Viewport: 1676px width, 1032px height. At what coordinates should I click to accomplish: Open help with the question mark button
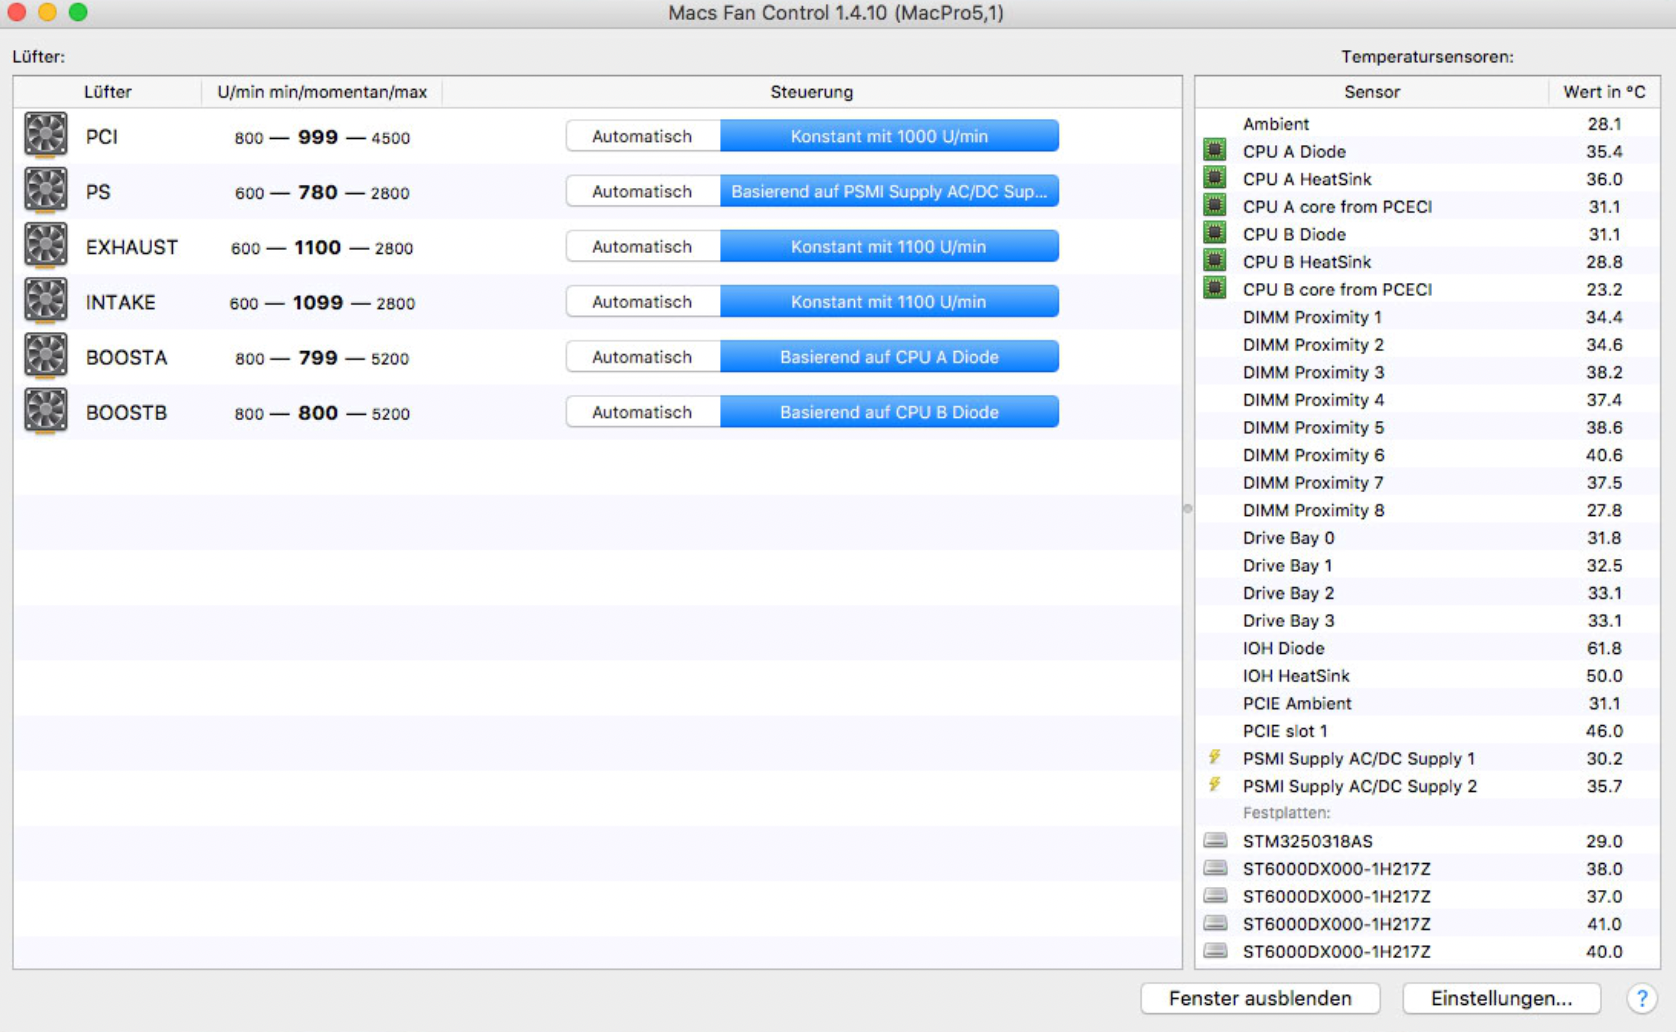(1641, 998)
